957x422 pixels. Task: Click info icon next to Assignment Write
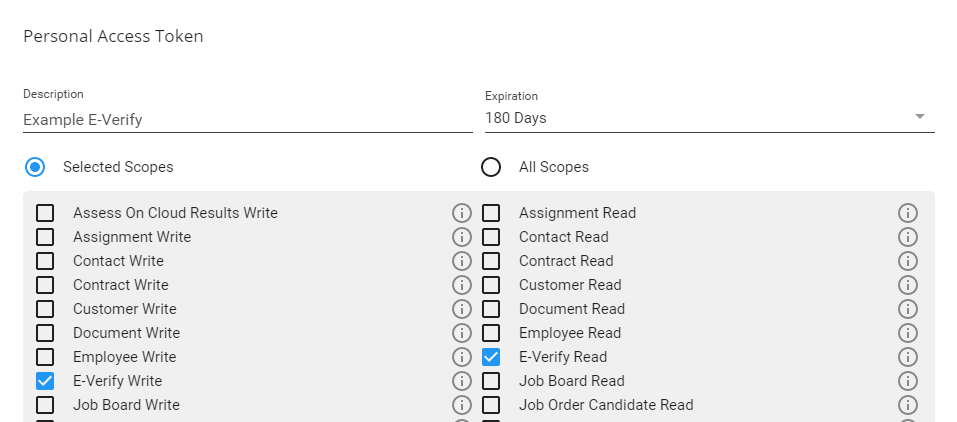click(462, 237)
